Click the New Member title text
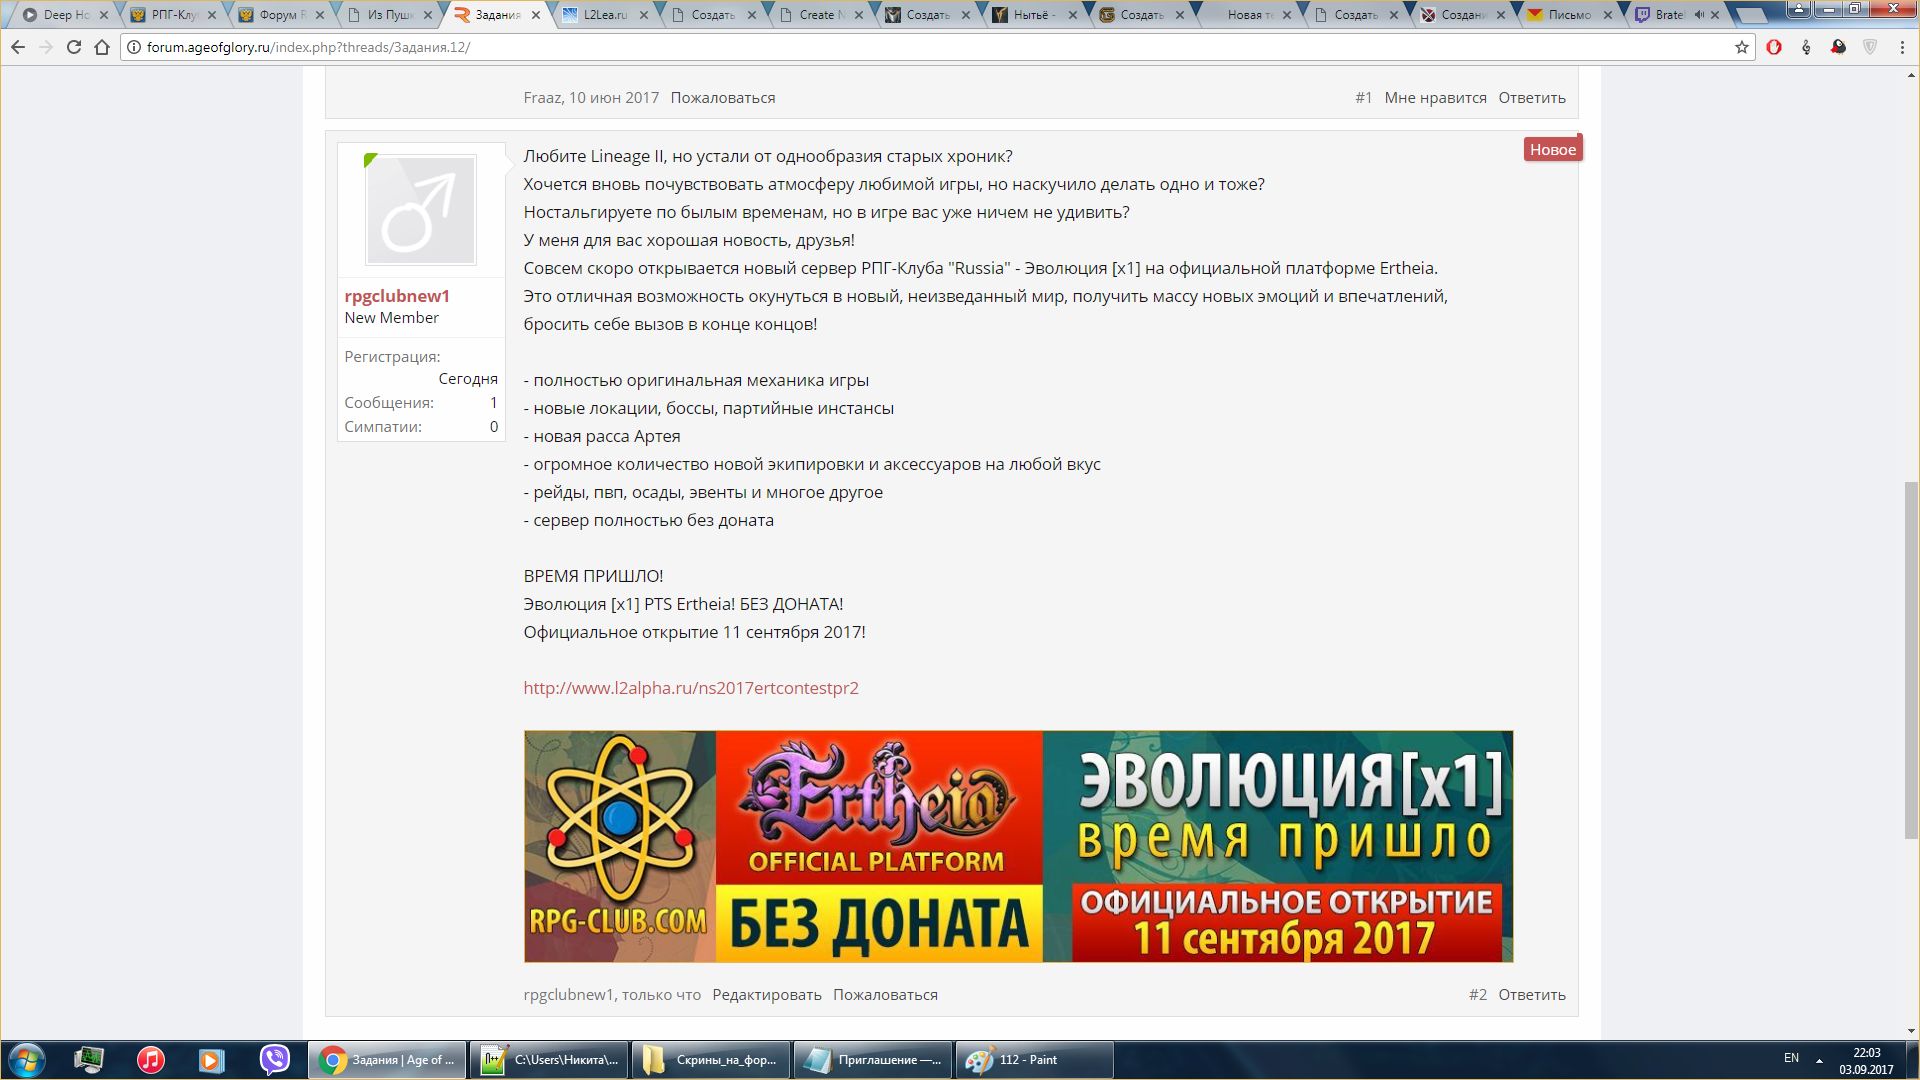1920x1080 pixels. click(x=391, y=318)
